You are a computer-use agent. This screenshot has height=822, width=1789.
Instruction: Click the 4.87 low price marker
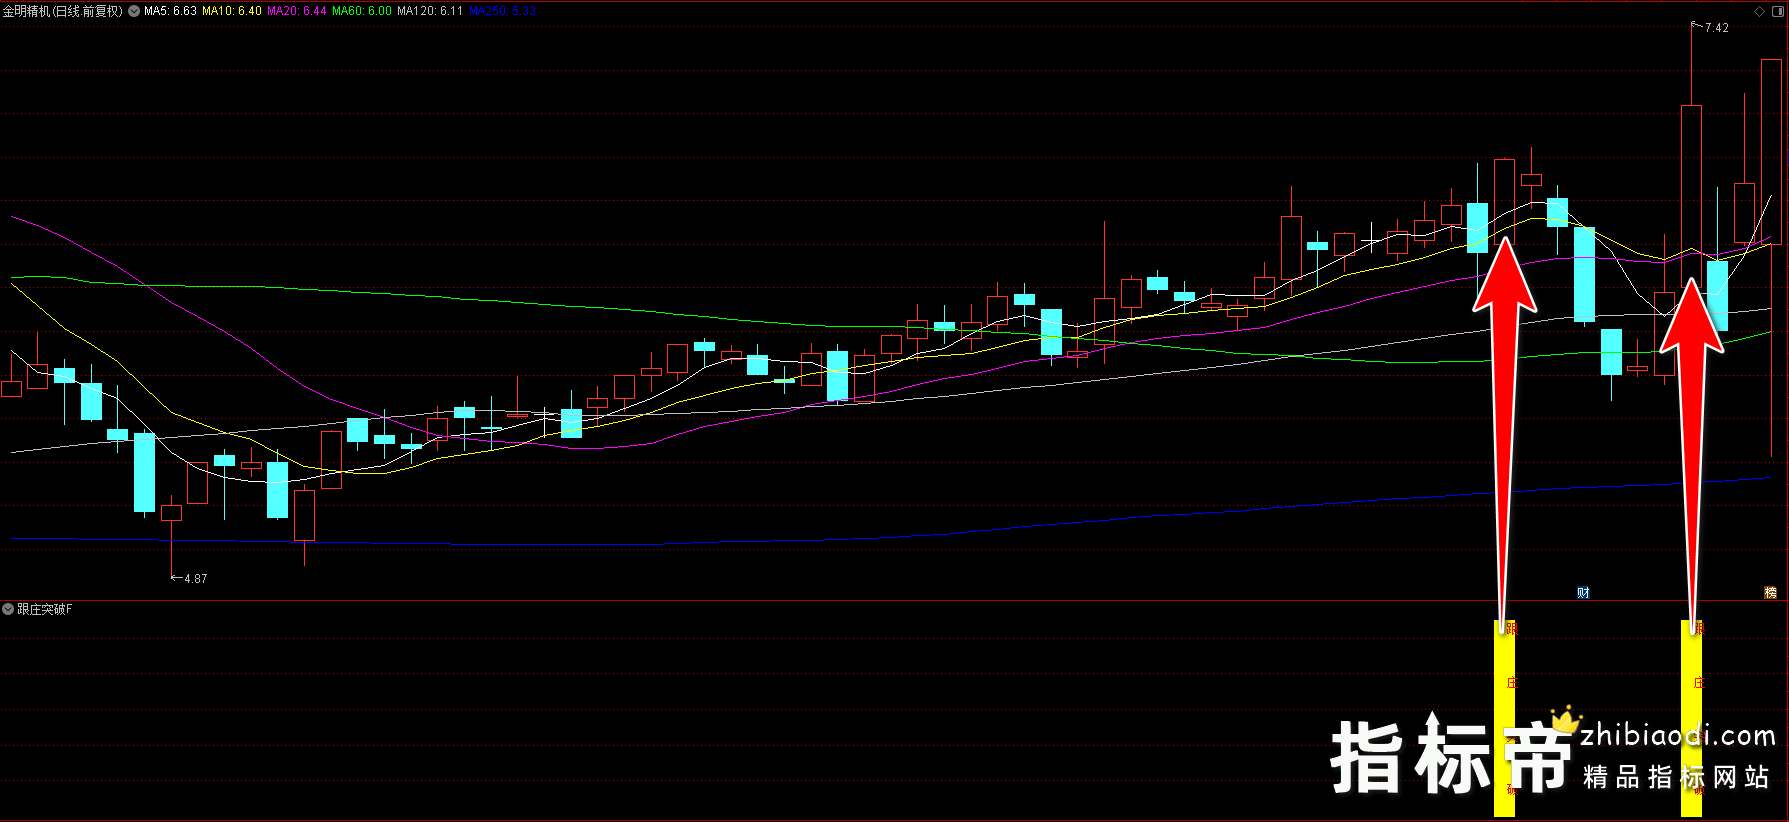(x=195, y=579)
